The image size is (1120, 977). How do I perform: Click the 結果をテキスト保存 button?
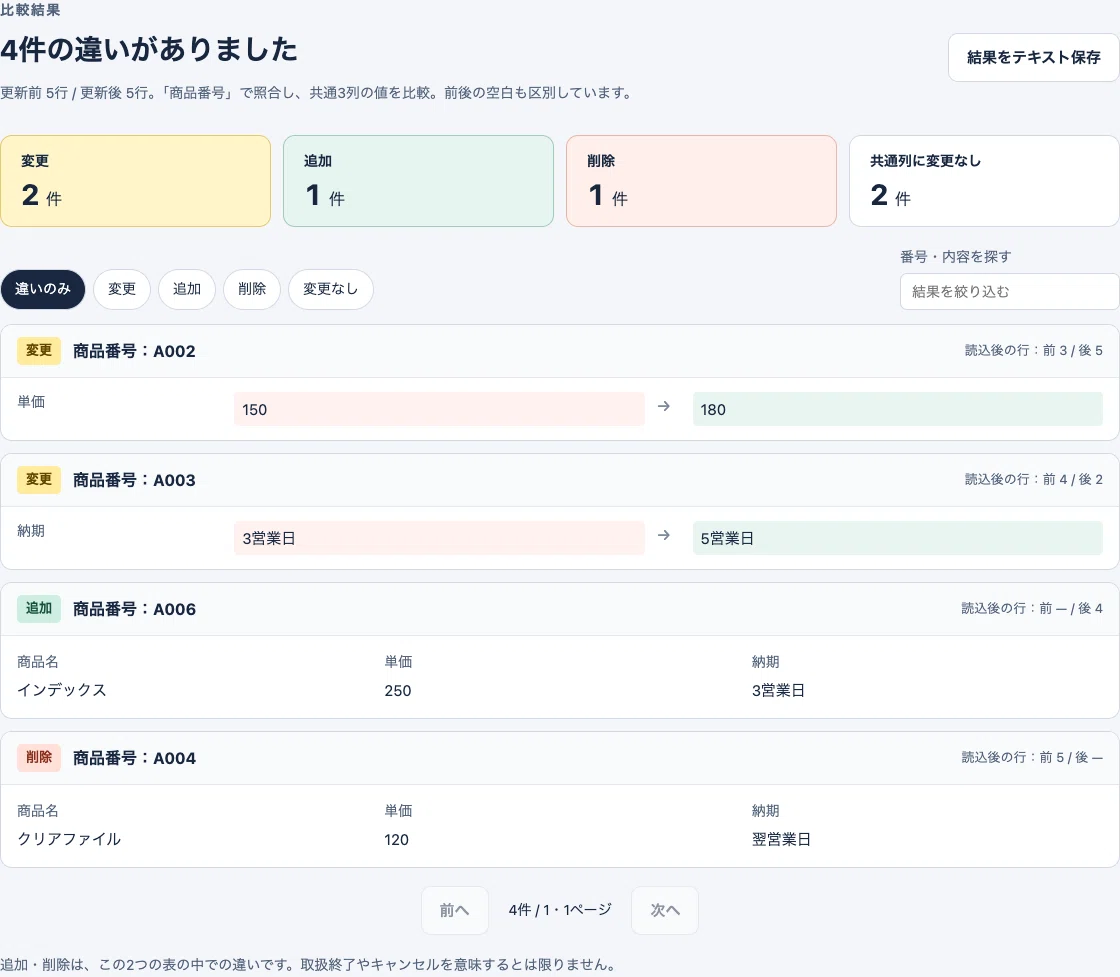(x=1033, y=57)
